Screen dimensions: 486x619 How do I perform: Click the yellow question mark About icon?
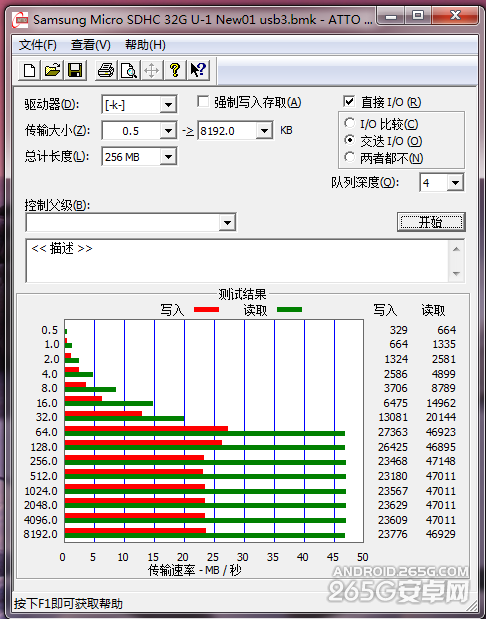(175, 71)
